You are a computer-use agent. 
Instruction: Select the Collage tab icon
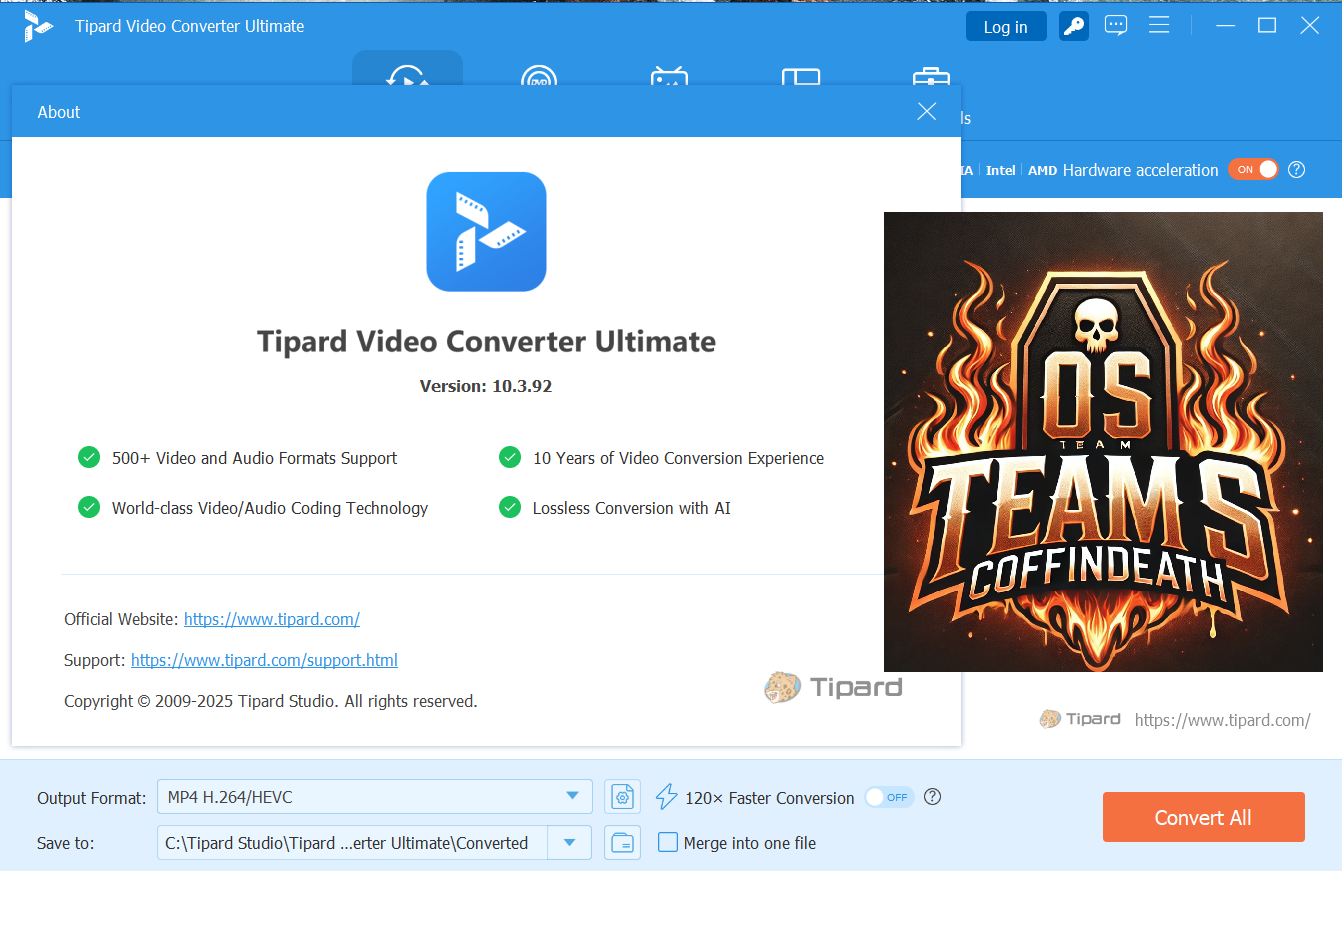(x=801, y=77)
